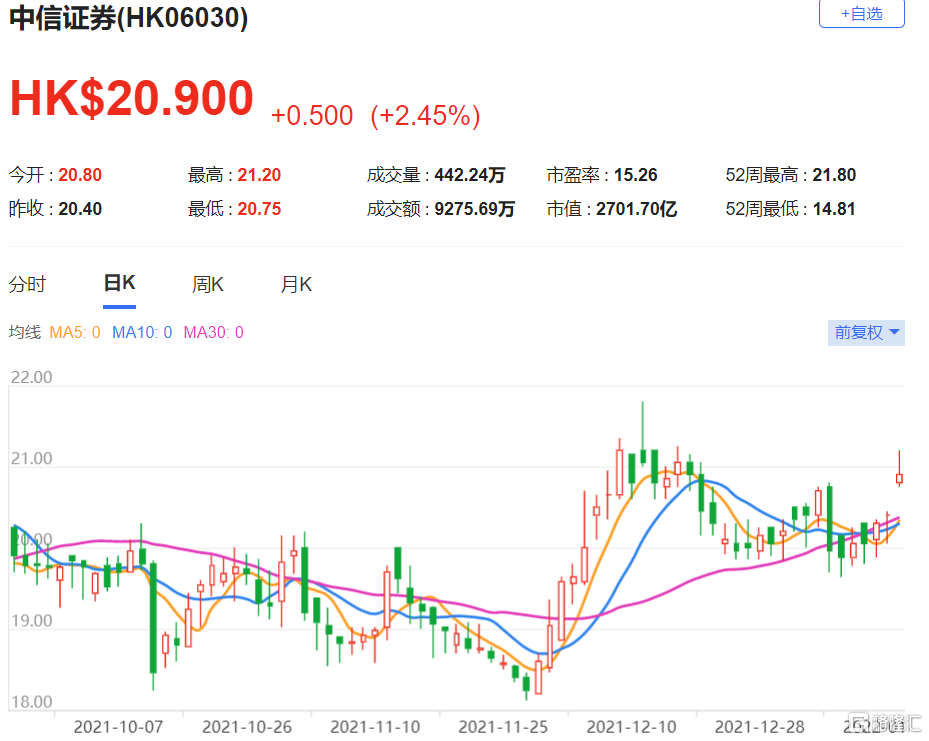The height and width of the screenshot is (741, 929).
Task: Switch to the 月K monthly view
Action: [295, 284]
